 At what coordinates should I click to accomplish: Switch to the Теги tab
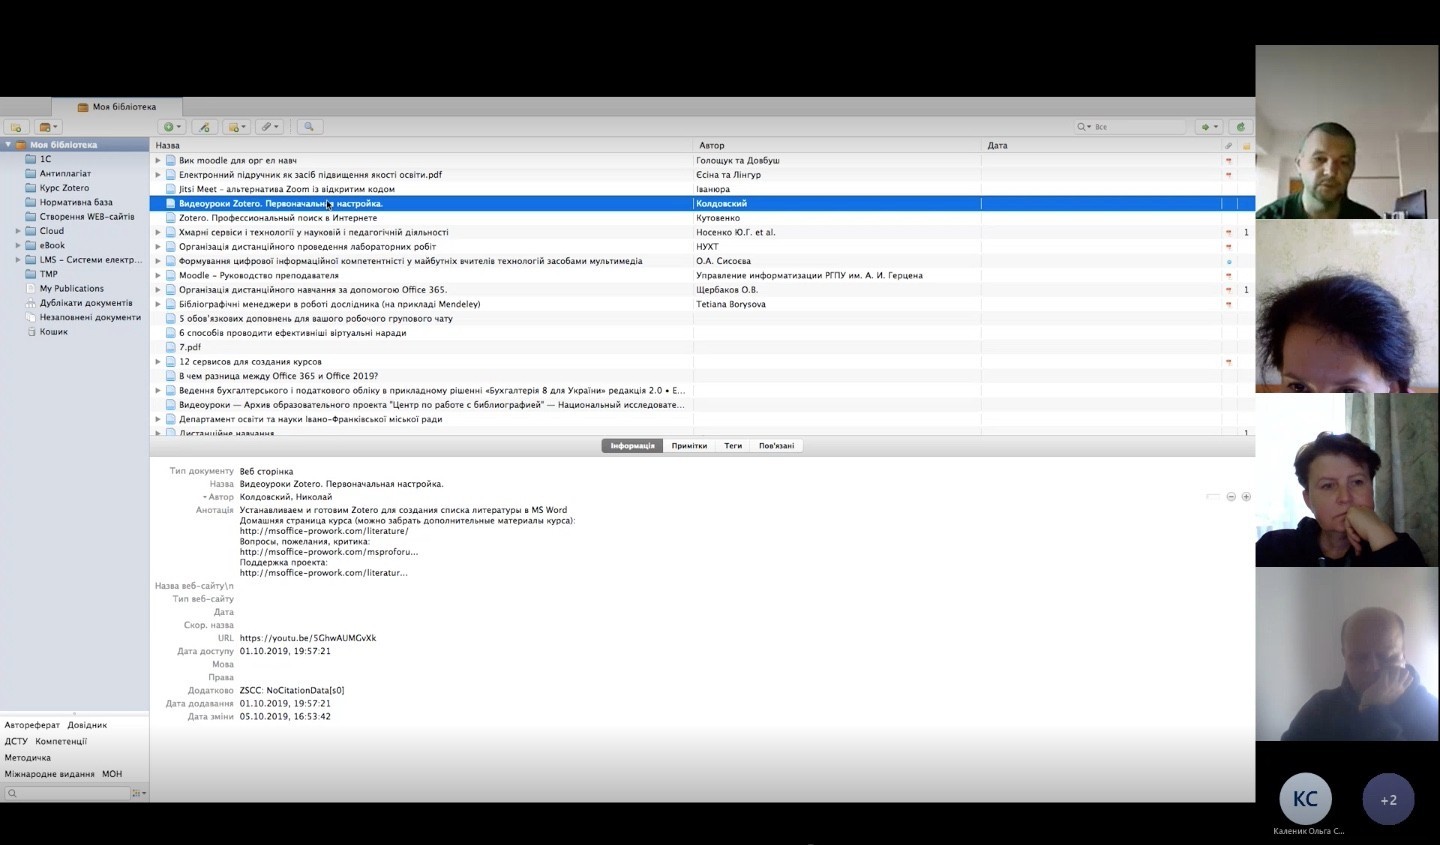(x=733, y=446)
